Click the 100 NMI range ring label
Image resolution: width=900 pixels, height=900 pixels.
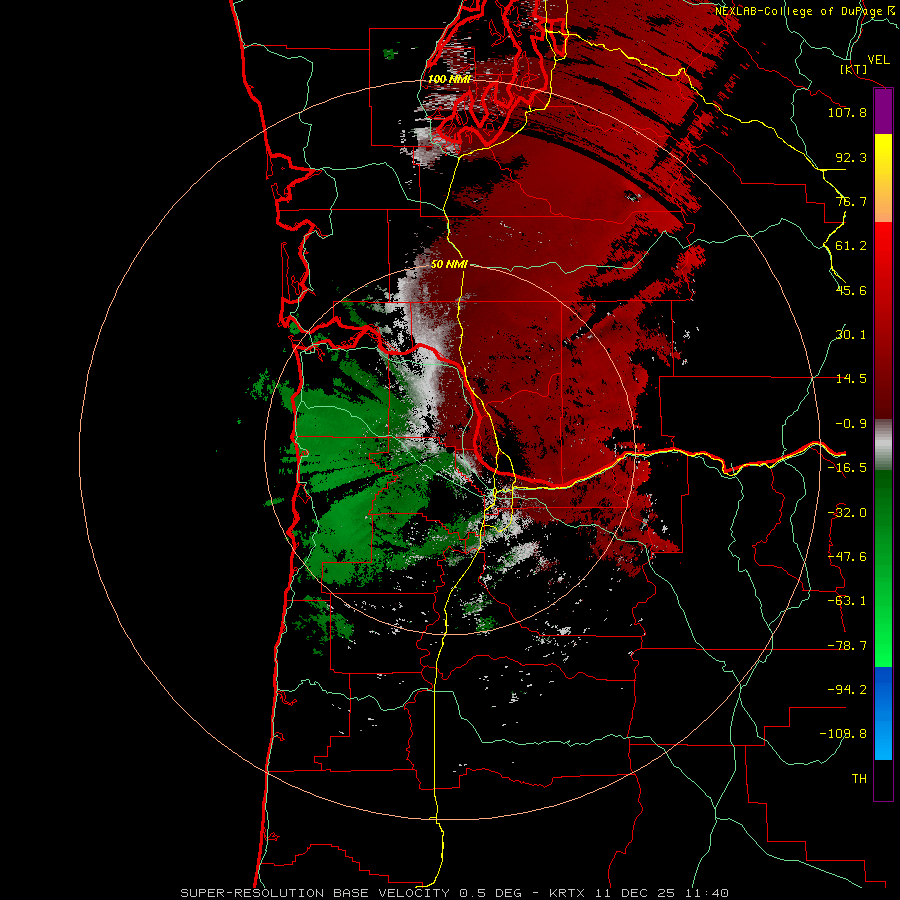[x=449, y=79]
